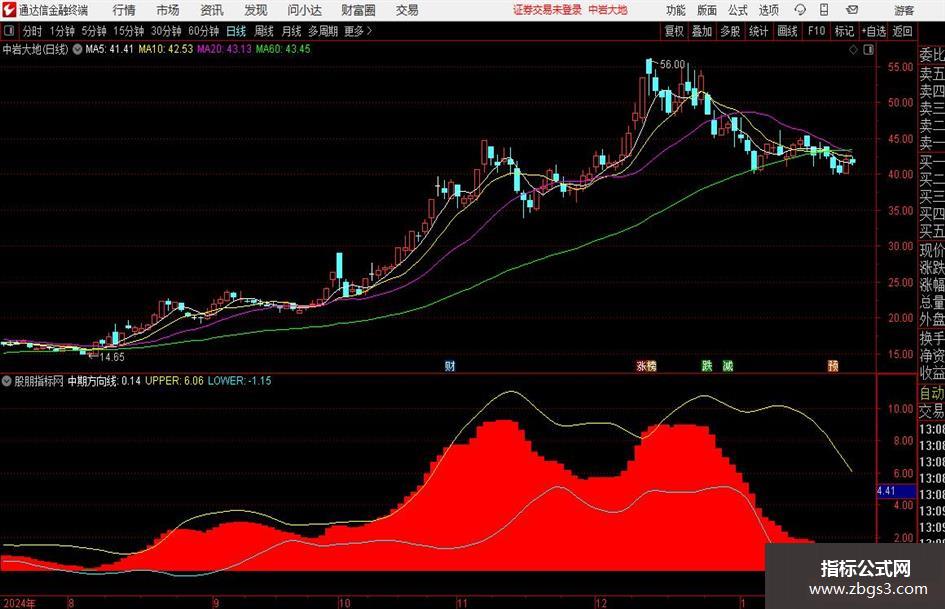Click the 预 marker on chart

coord(833,366)
